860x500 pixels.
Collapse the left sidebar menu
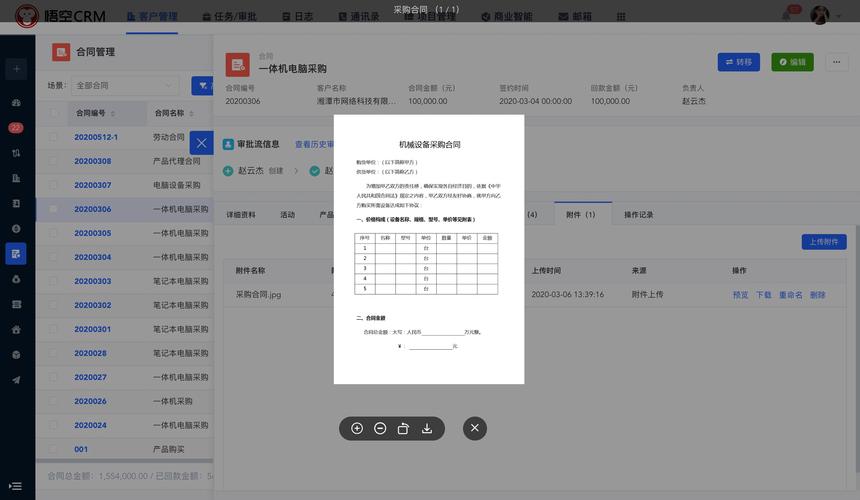pyautogui.click(x=16, y=486)
